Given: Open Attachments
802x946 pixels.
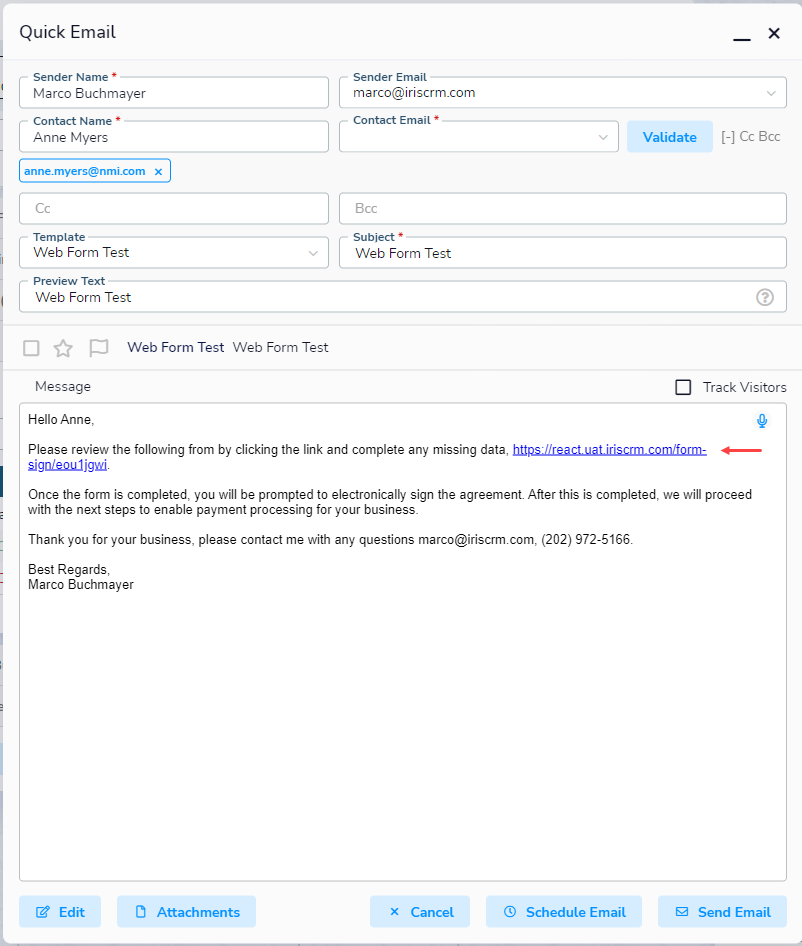Looking at the screenshot, I should coord(186,912).
